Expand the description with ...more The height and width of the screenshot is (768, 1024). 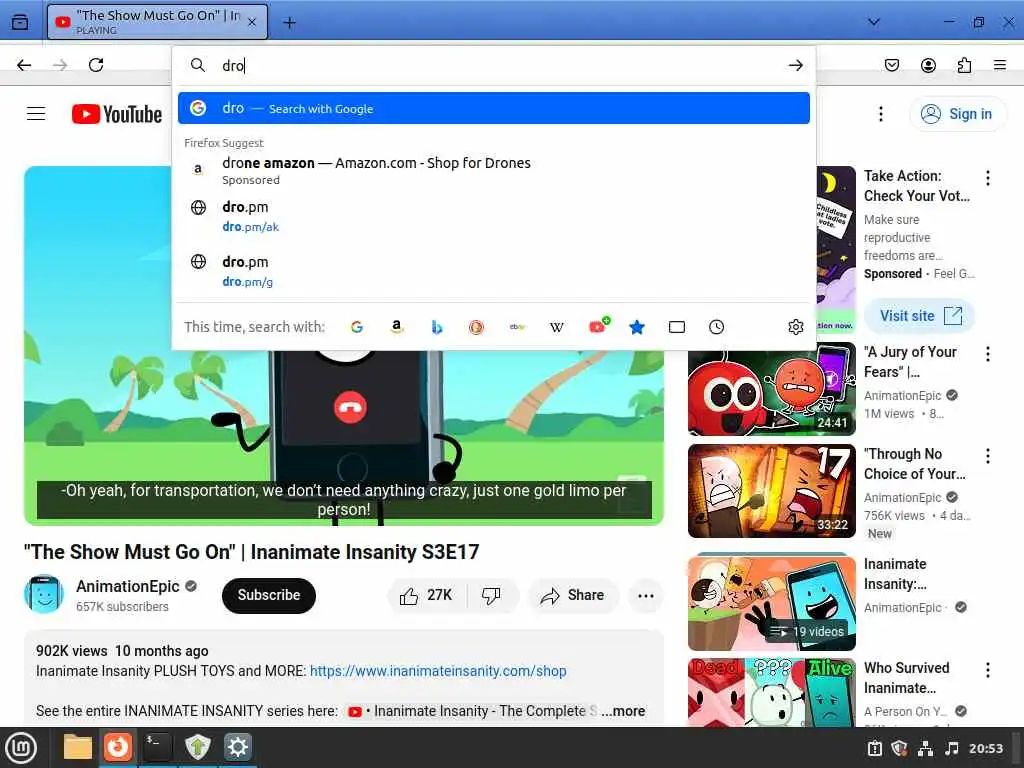pyautogui.click(x=623, y=711)
